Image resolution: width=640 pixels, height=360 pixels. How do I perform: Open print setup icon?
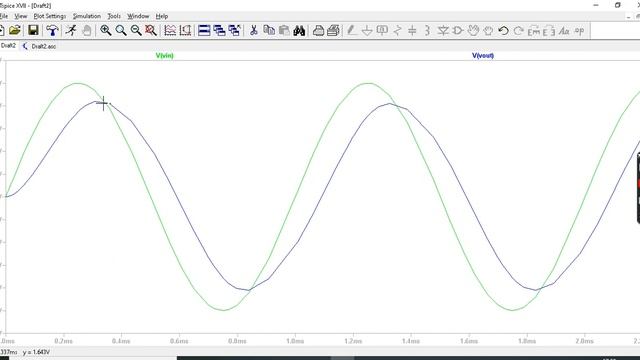(333, 30)
